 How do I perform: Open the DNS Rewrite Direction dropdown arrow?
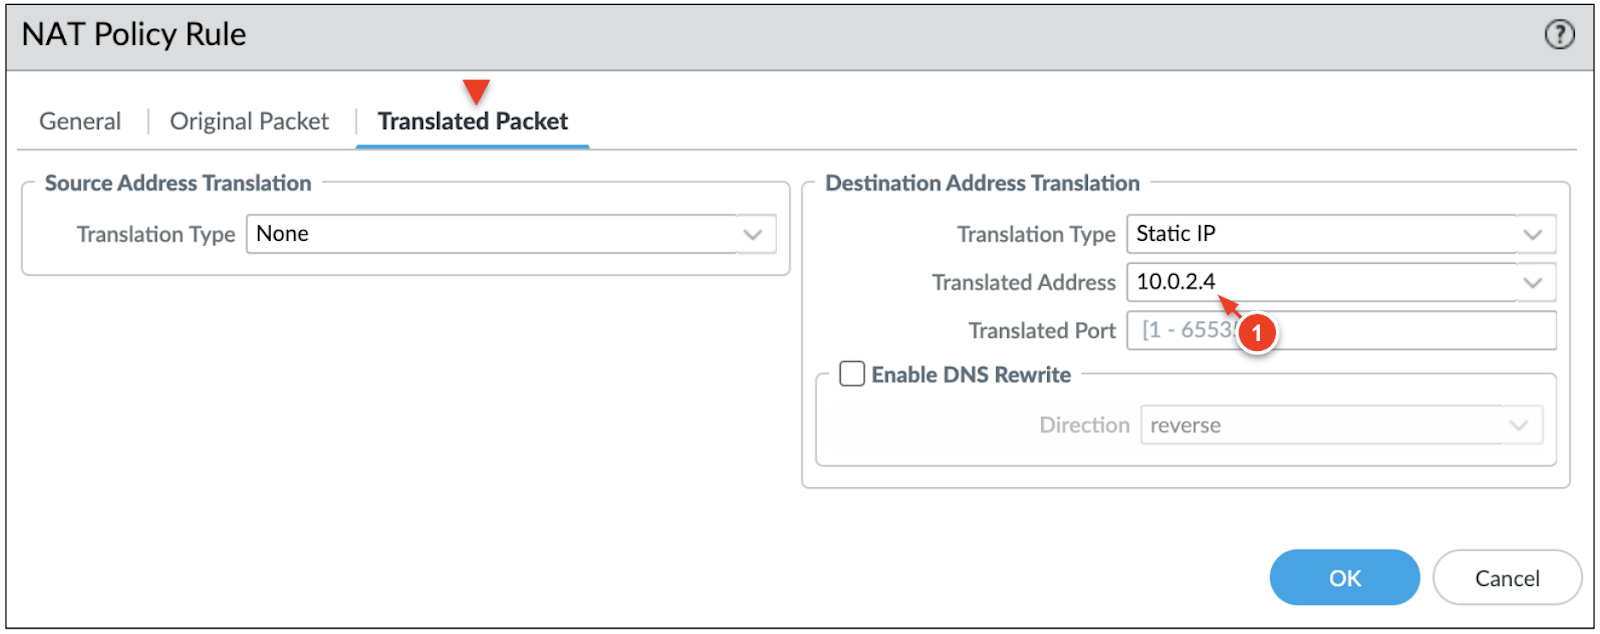pyautogui.click(x=1518, y=426)
